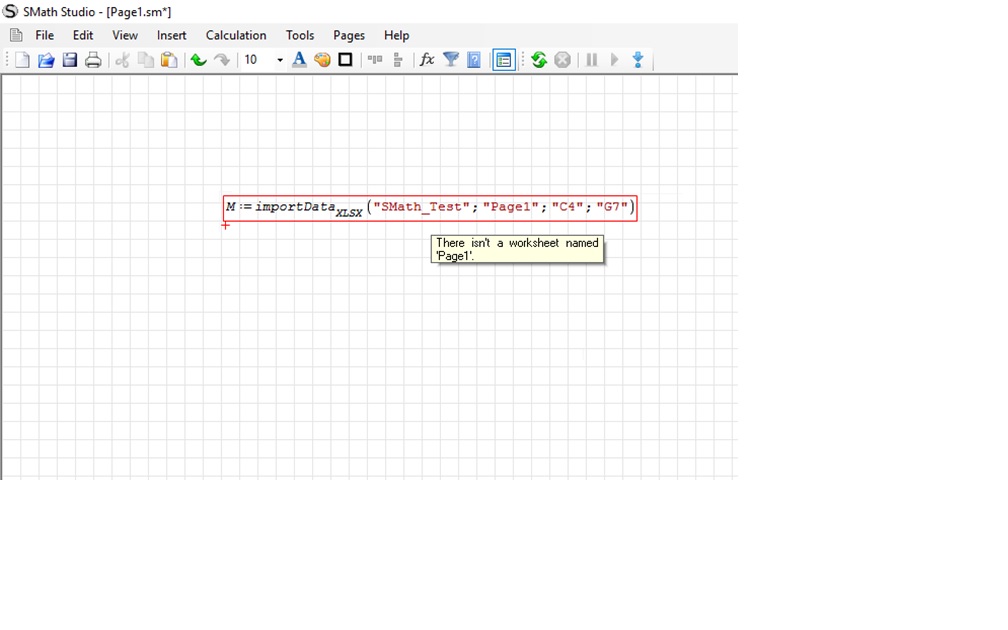Viewport: 1008px width, 630px height.
Task: Paste from clipboard using the toolbar icon
Action: pyautogui.click(x=169, y=60)
